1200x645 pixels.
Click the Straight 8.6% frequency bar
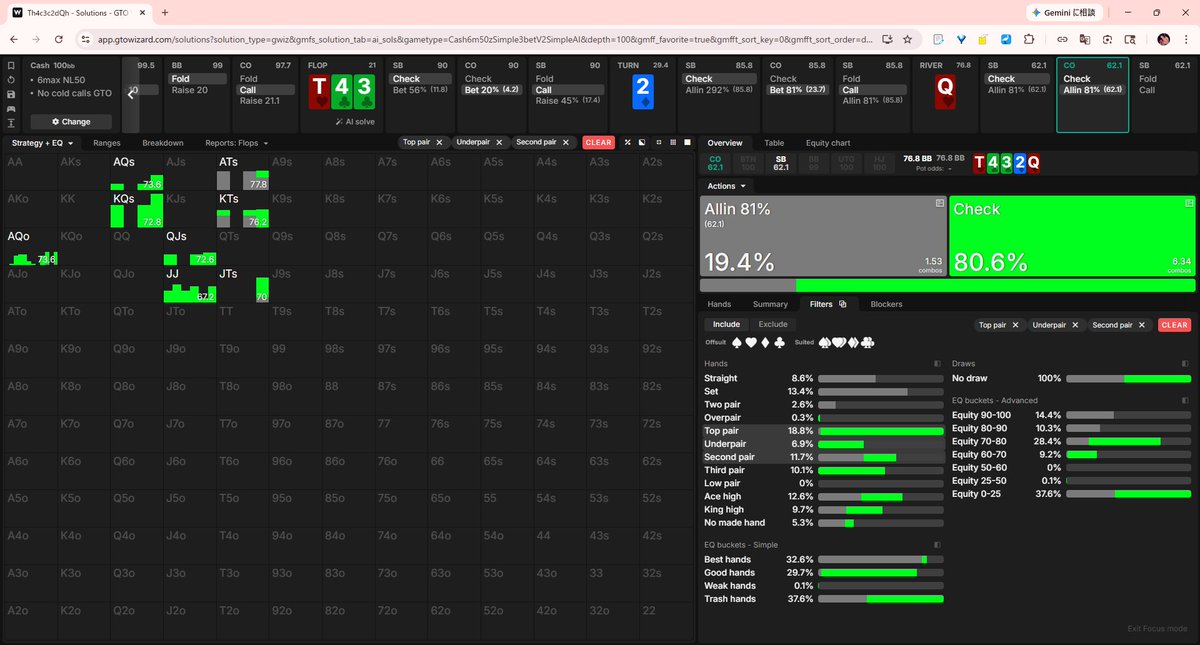click(x=880, y=379)
